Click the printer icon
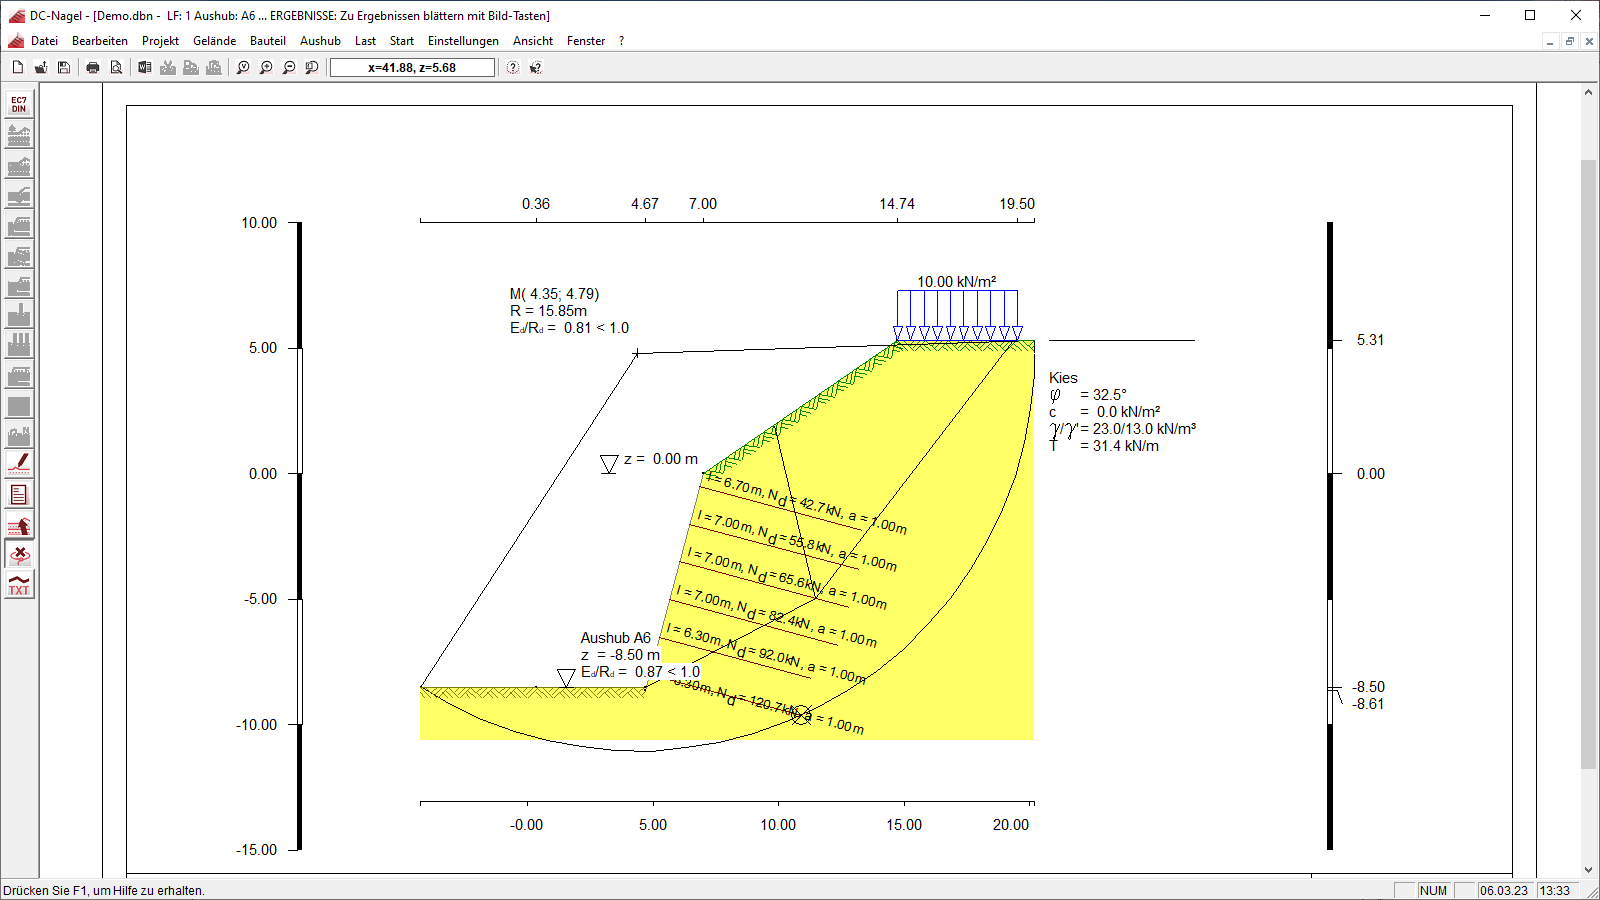The height and width of the screenshot is (900, 1600). point(93,68)
